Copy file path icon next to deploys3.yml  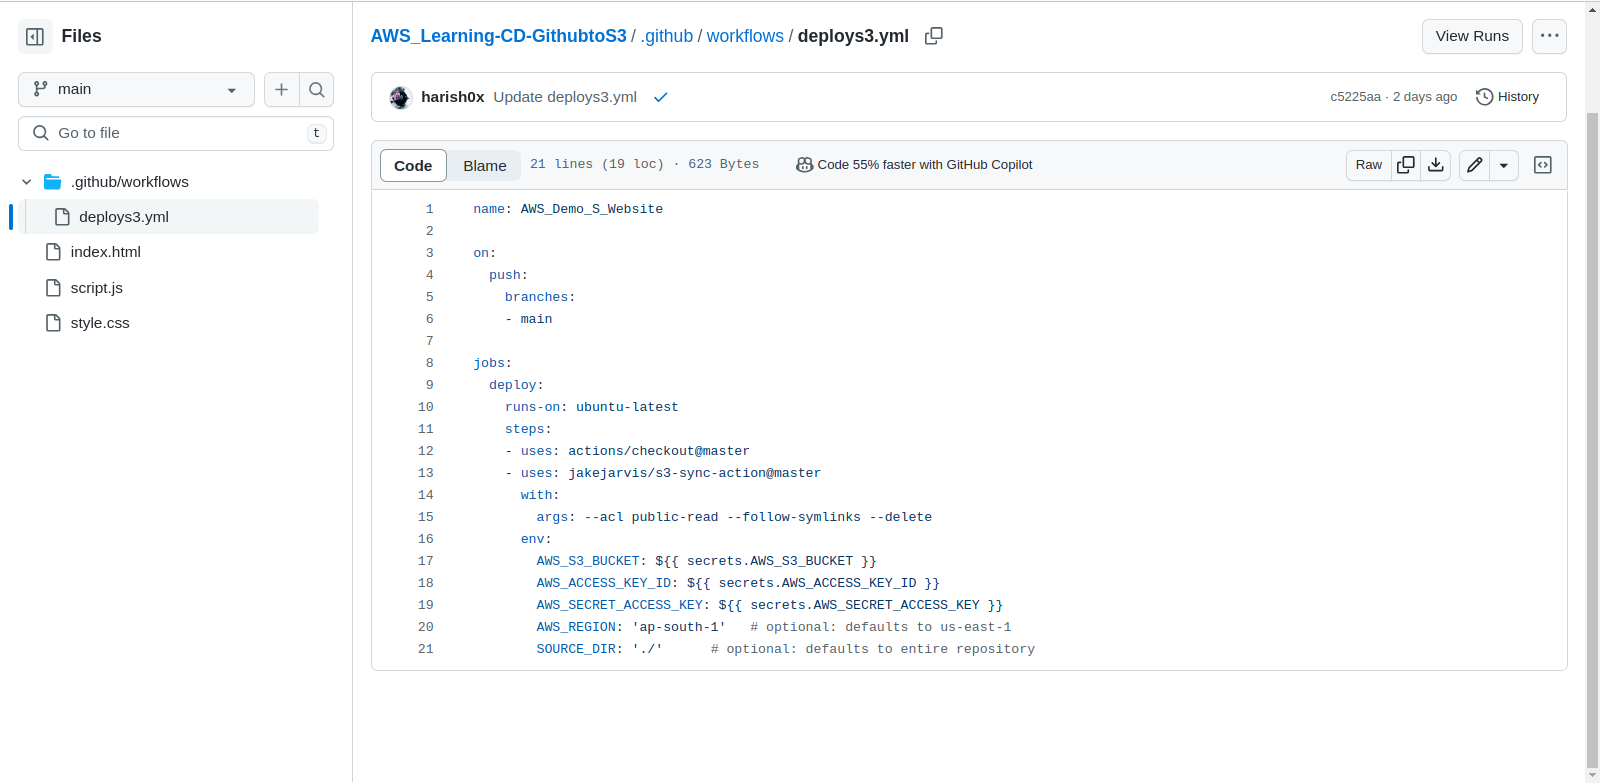click(934, 36)
